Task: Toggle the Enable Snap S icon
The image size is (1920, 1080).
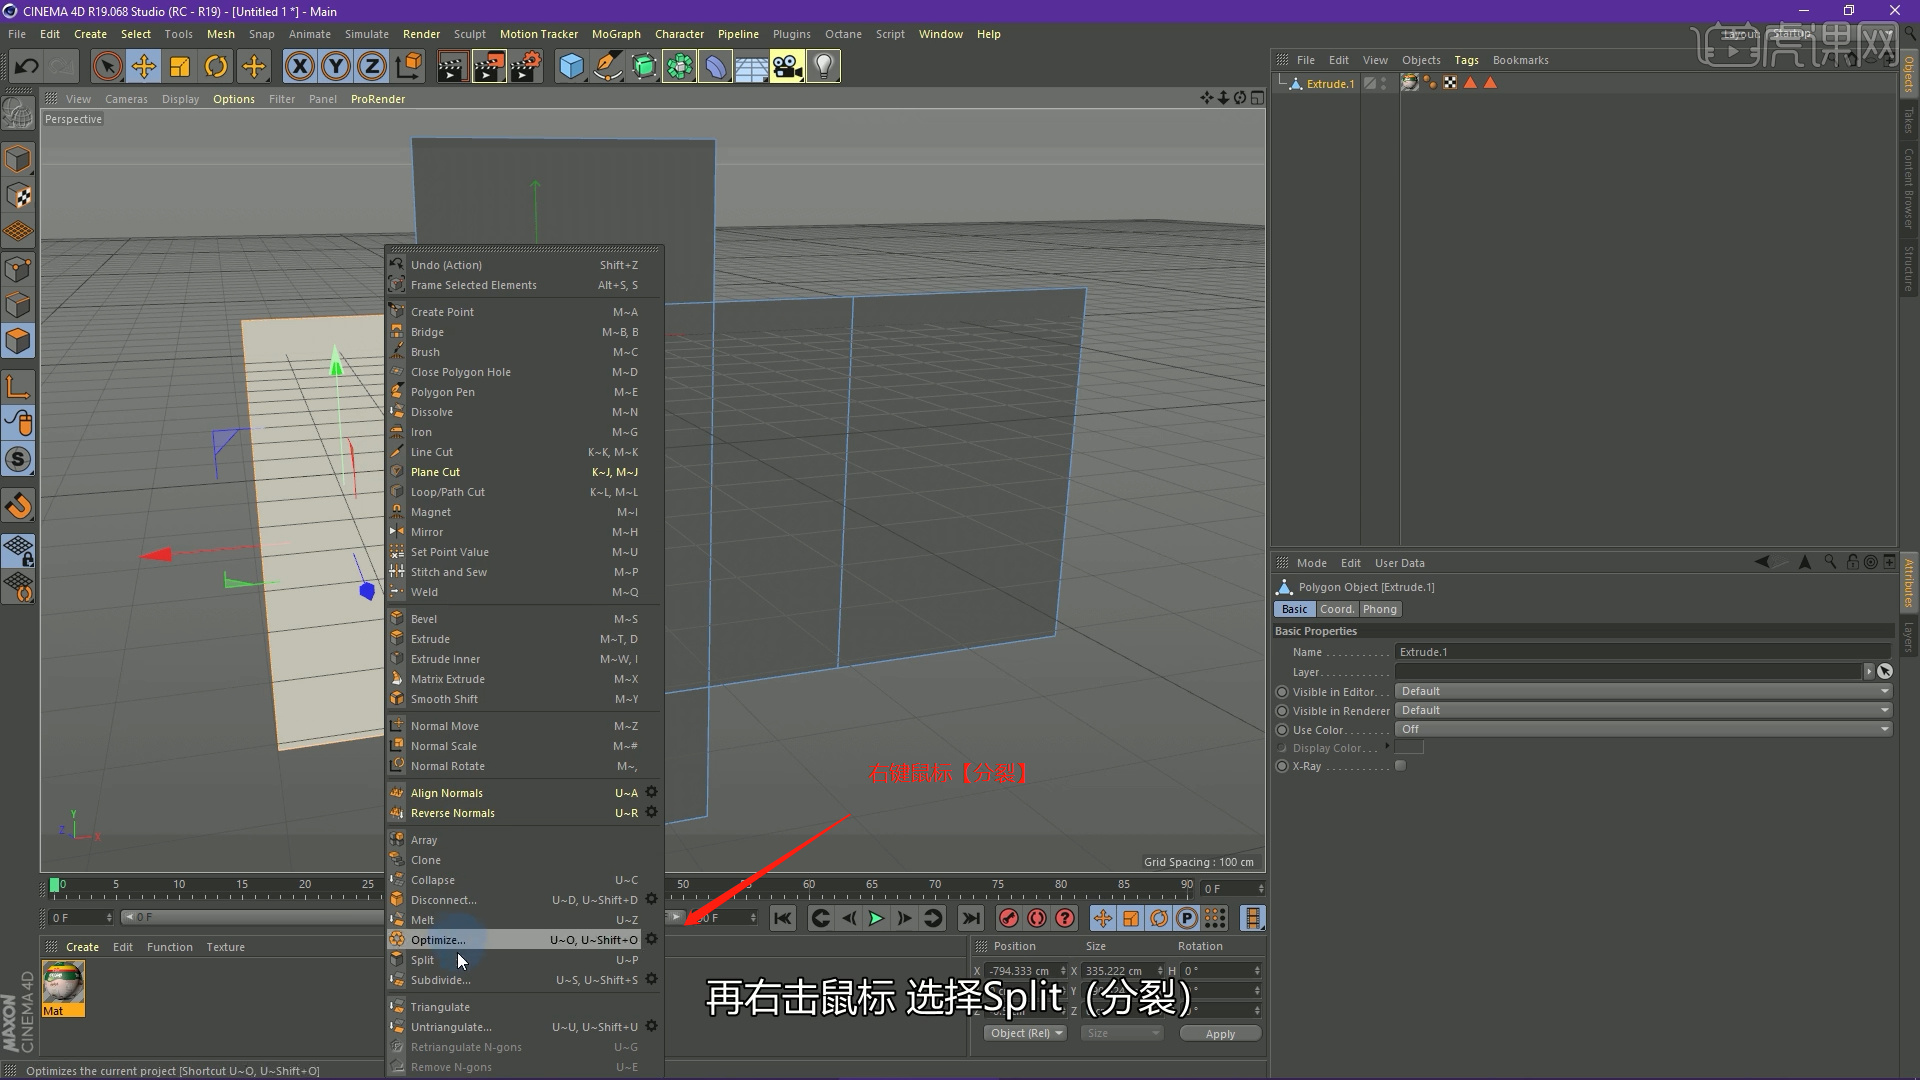Action: (18, 460)
